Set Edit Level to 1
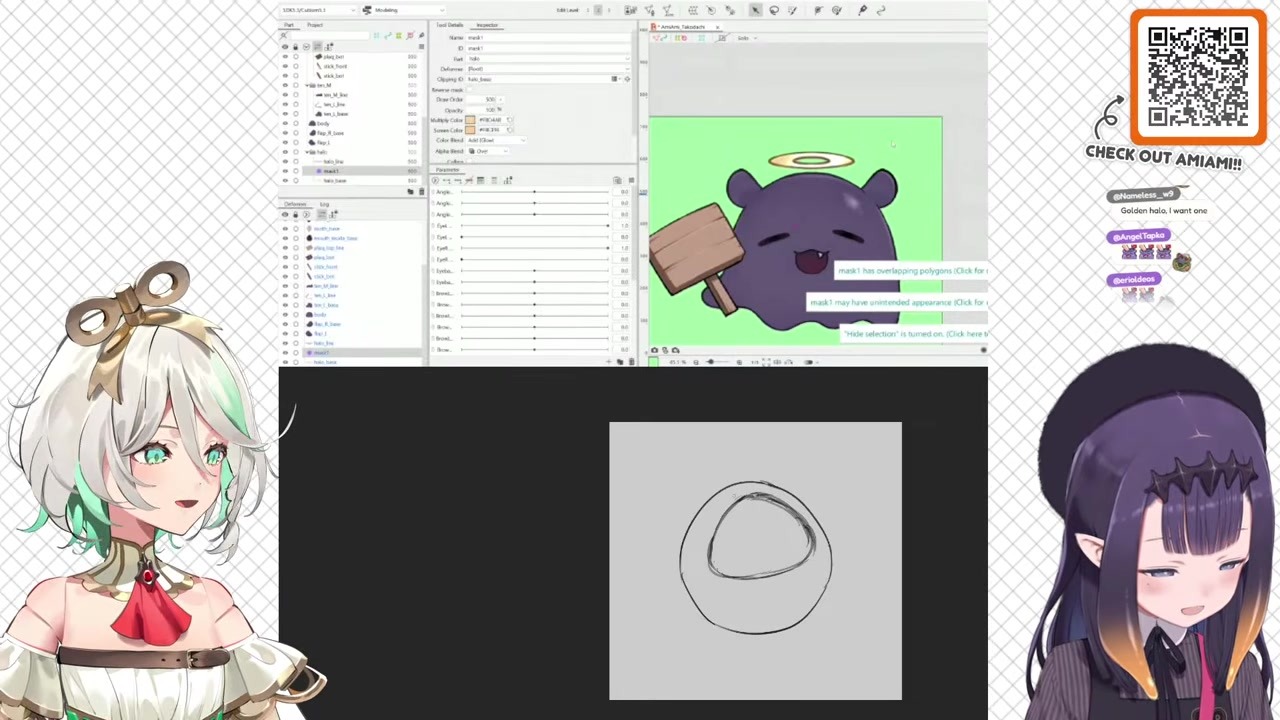Viewport: 1280px width, 720px height. click(x=588, y=10)
